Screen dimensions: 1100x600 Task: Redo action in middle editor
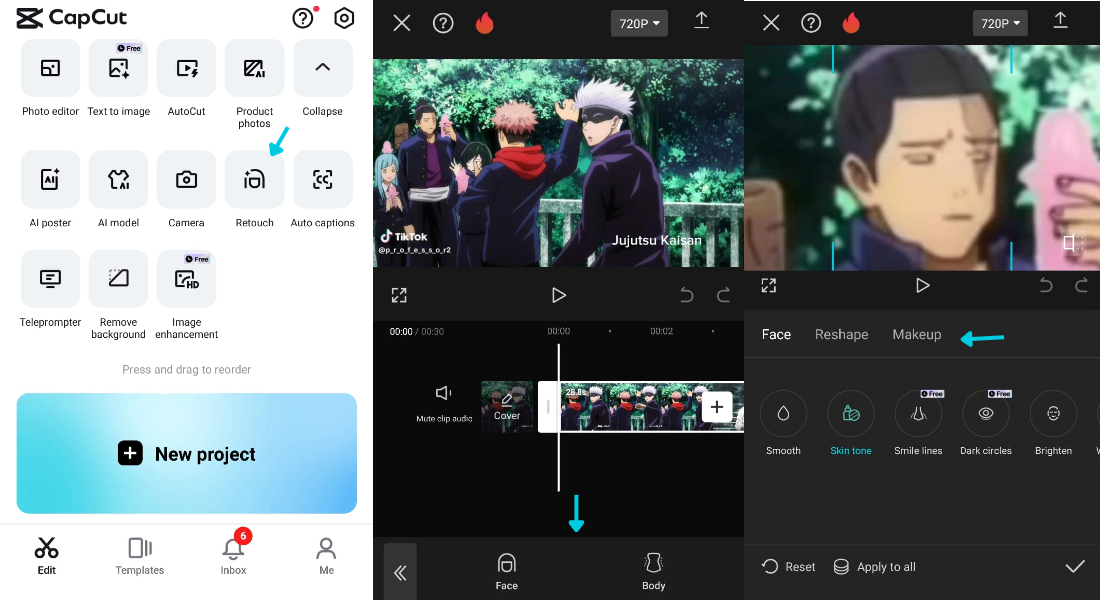tap(723, 295)
